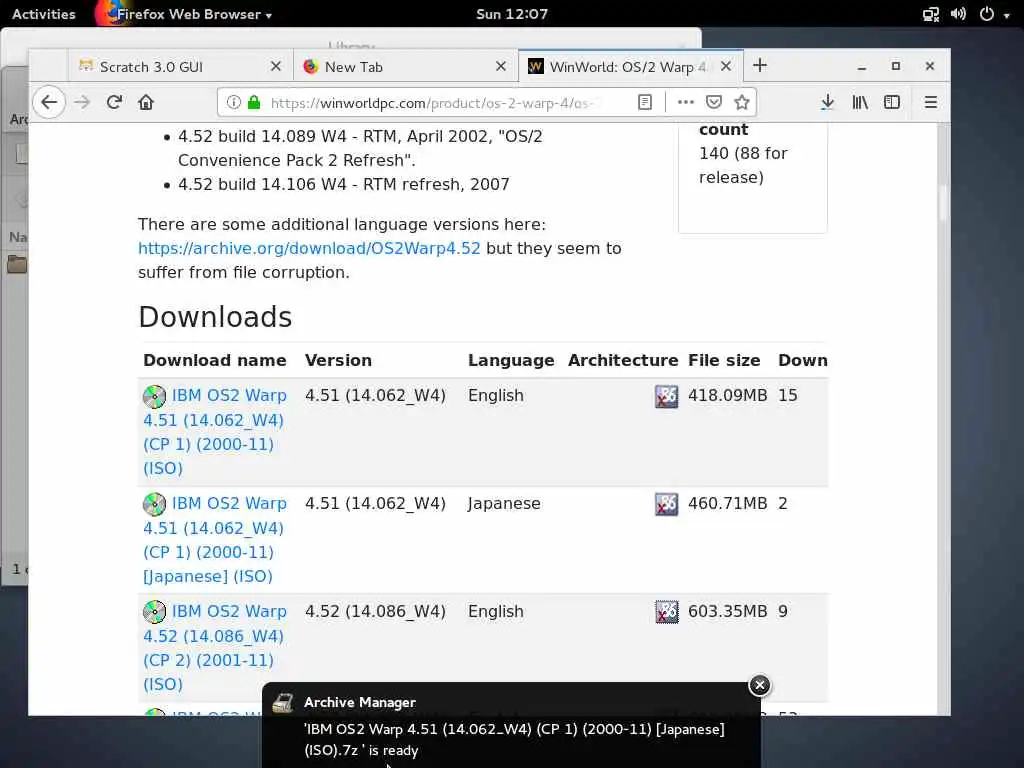Click the Architecture column header

623,360
